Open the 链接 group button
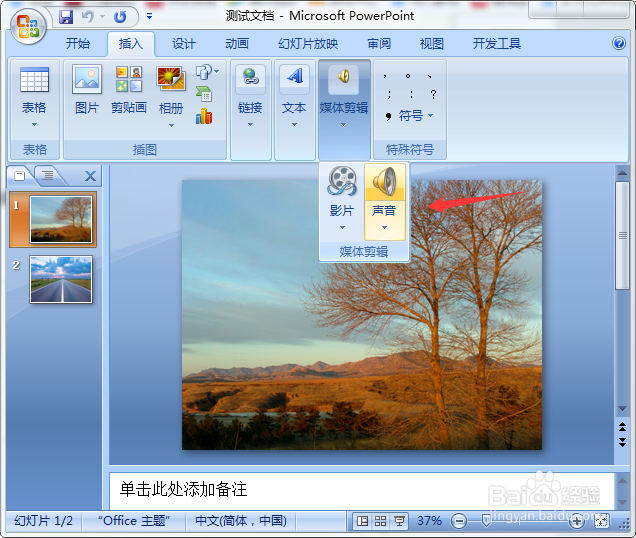 coord(250,91)
